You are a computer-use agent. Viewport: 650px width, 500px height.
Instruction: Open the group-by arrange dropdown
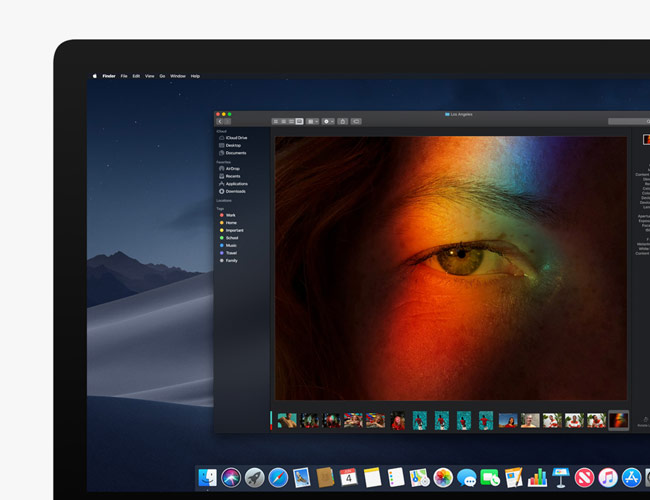(313, 121)
